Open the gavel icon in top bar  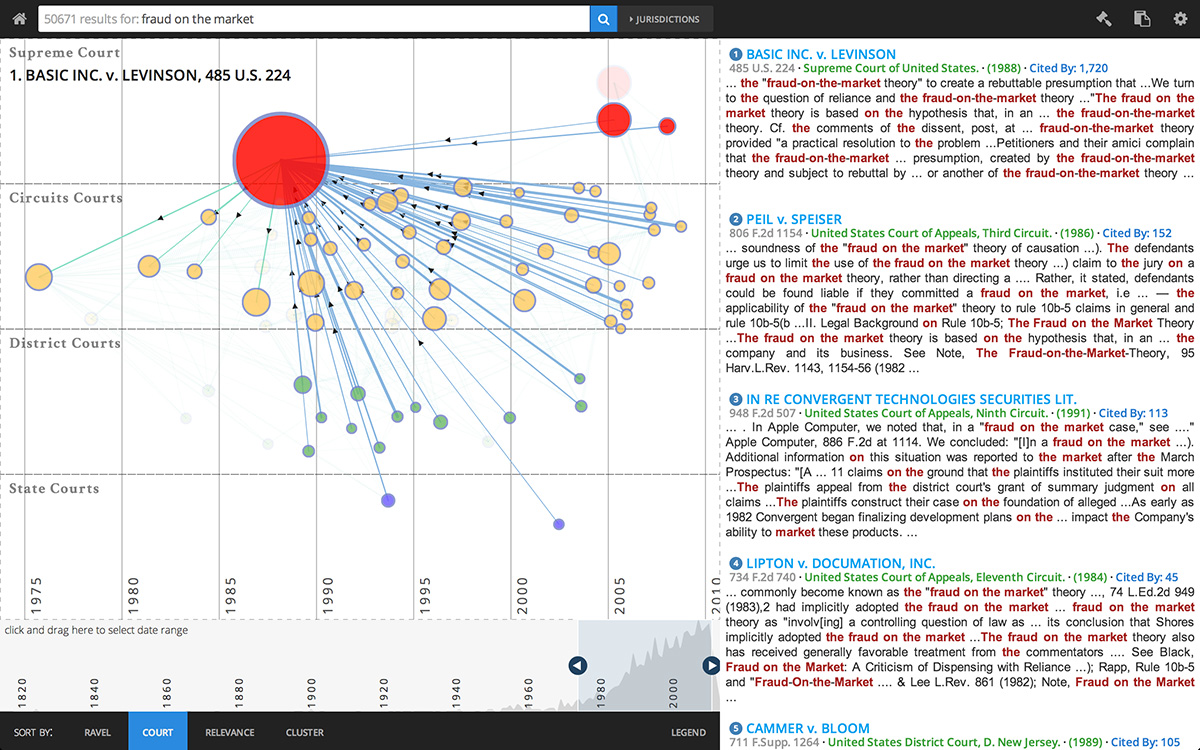tap(1103, 18)
